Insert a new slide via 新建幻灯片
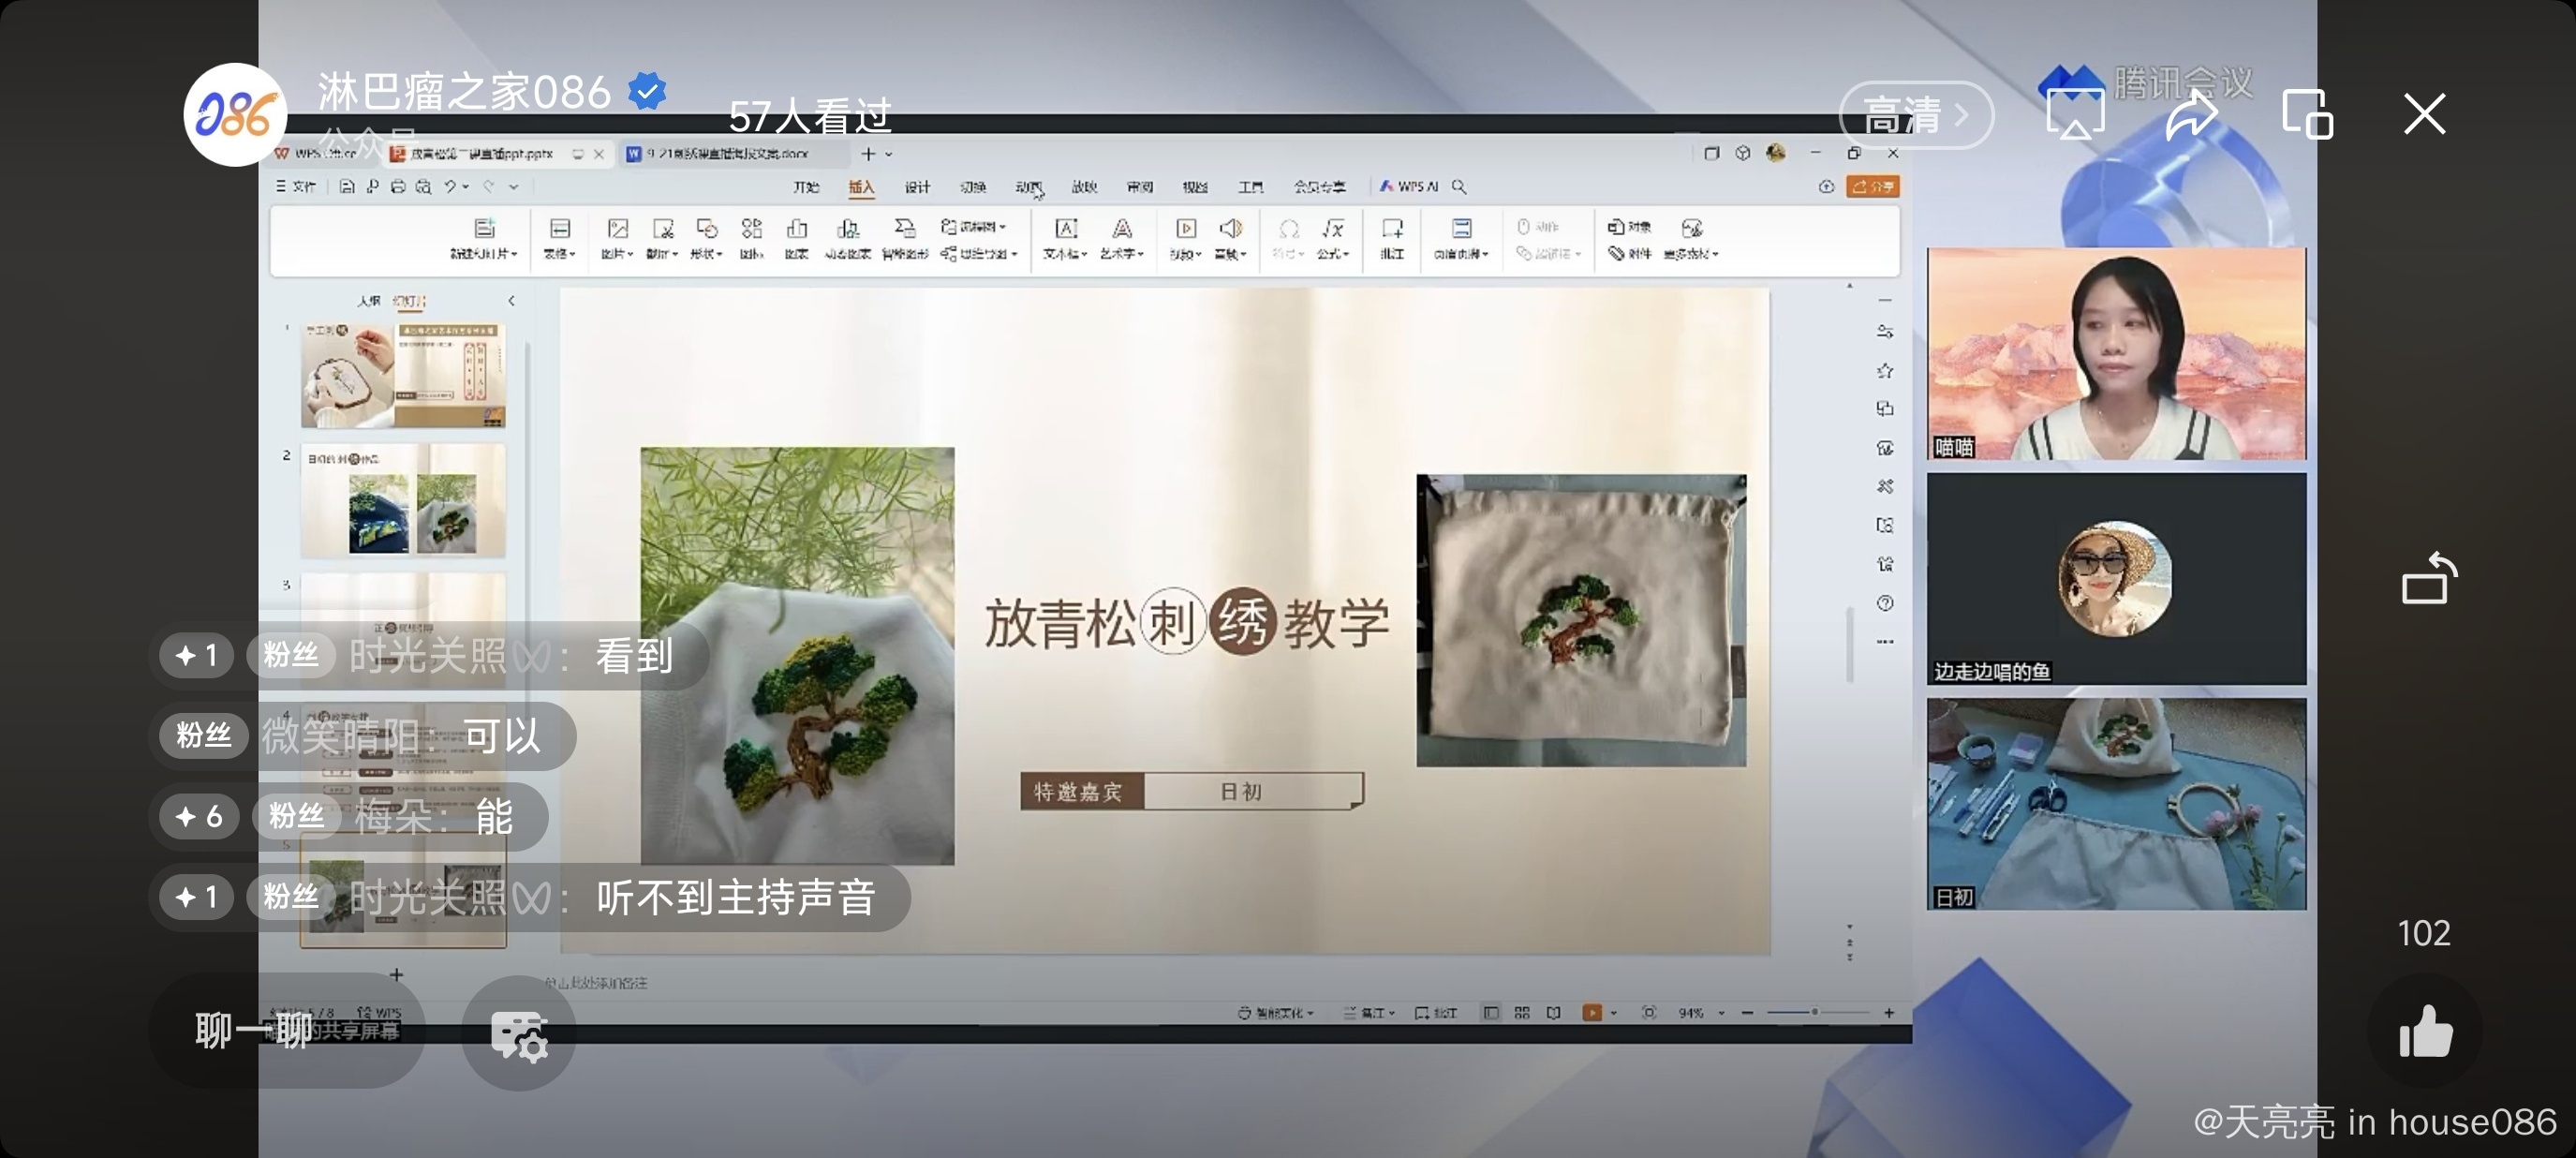This screenshot has width=2576, height=1158. [484, 239]
